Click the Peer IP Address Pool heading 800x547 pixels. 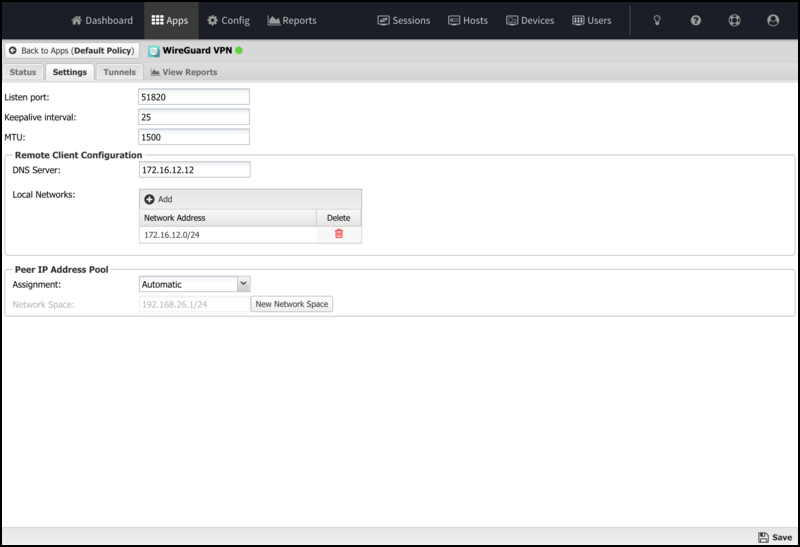62,269
